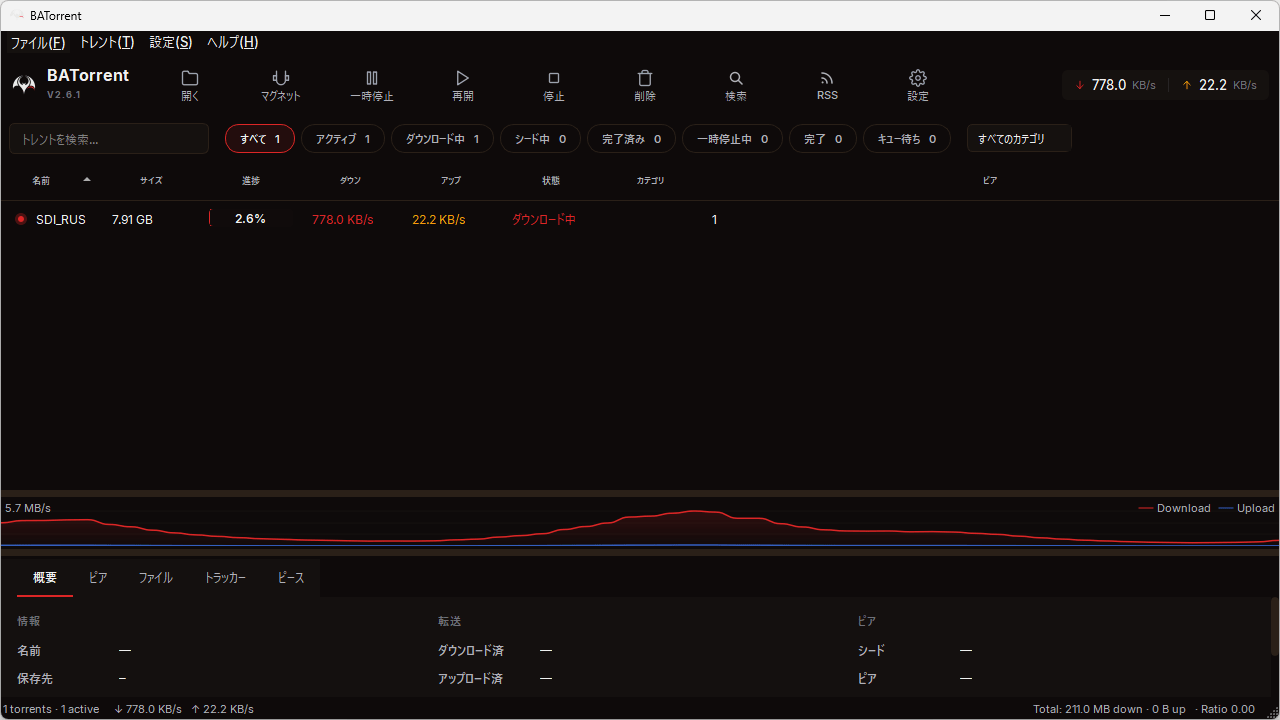Click status bar 'Total: 211.0 MB down'

pyautogui.click(x=1087, y=709)
